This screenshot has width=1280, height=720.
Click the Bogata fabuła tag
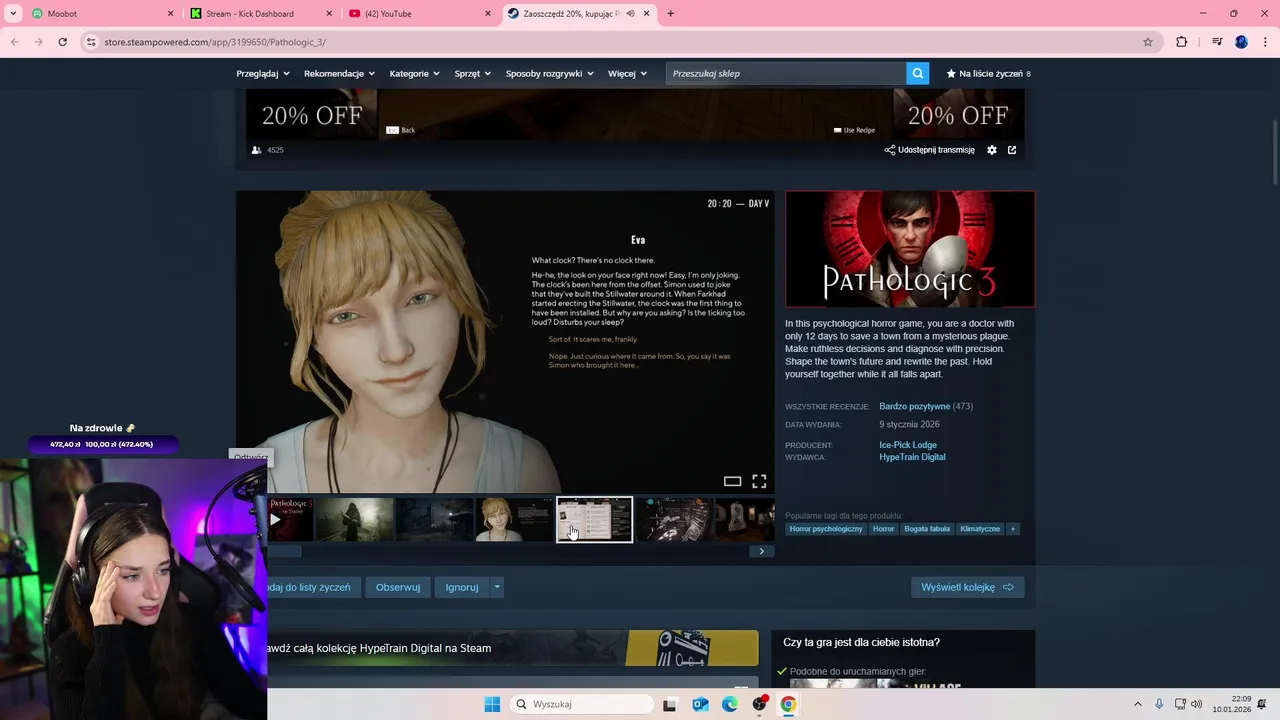(x=927, y=528)
